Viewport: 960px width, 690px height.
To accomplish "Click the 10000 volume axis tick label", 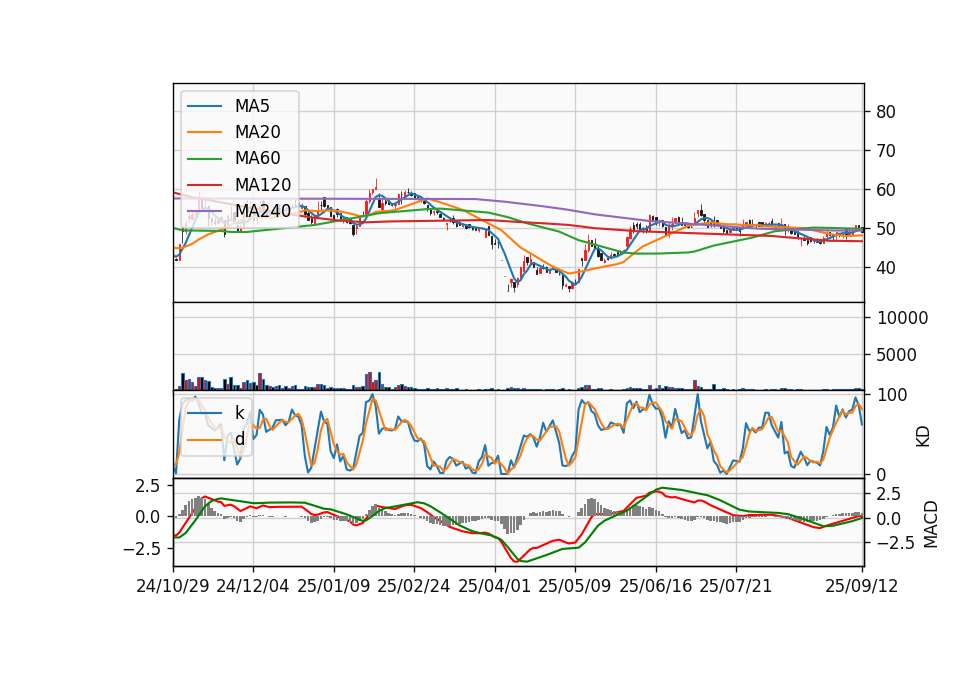I will (902, 318).
